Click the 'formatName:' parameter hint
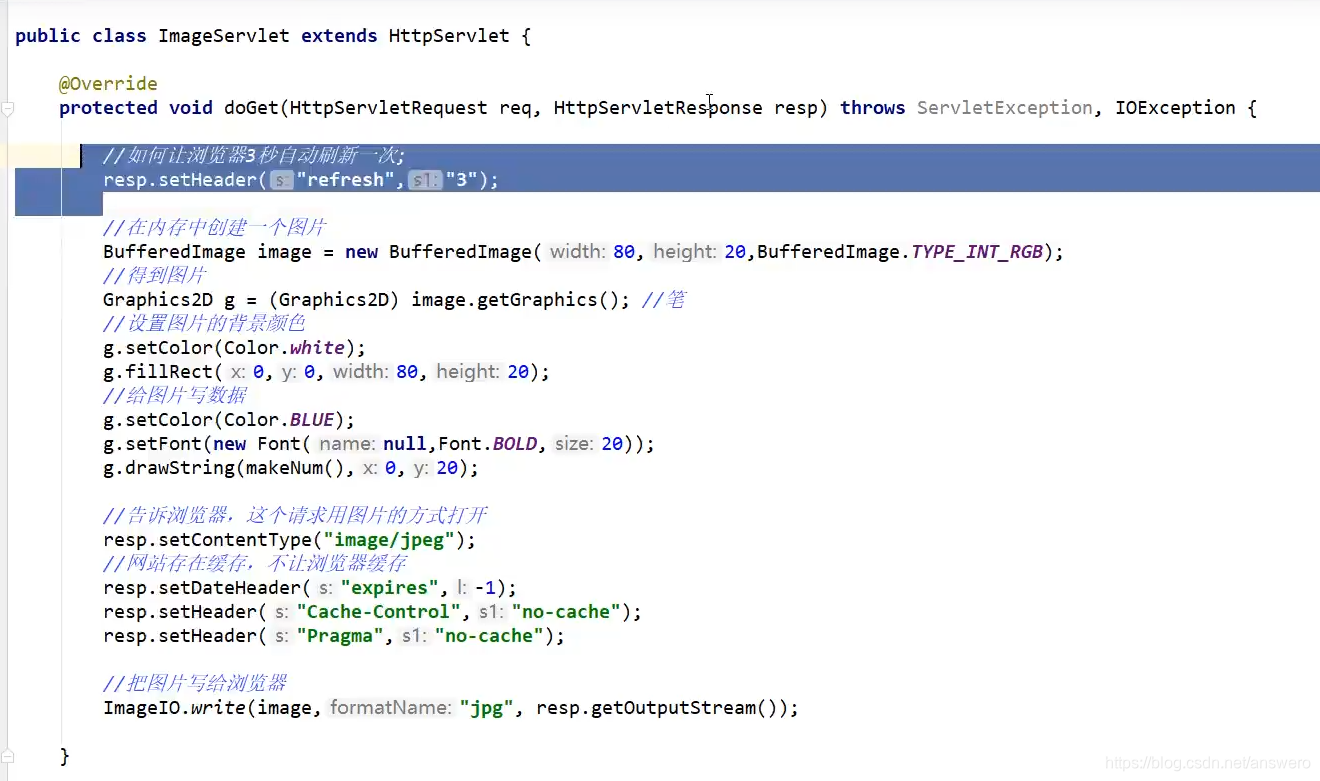This screenshot has width=1320, height=781. (x=391, y=708)
